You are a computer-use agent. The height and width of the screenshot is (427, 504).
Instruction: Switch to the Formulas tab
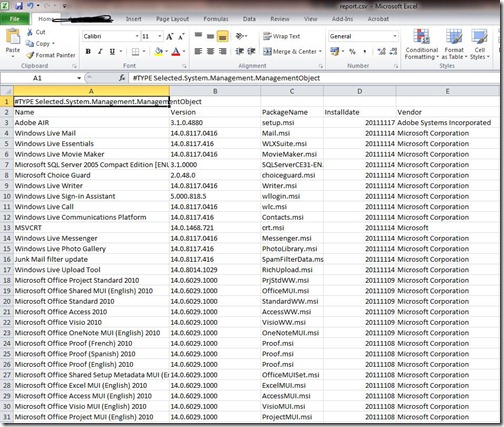pyautogui.click(x=216, y=19)
